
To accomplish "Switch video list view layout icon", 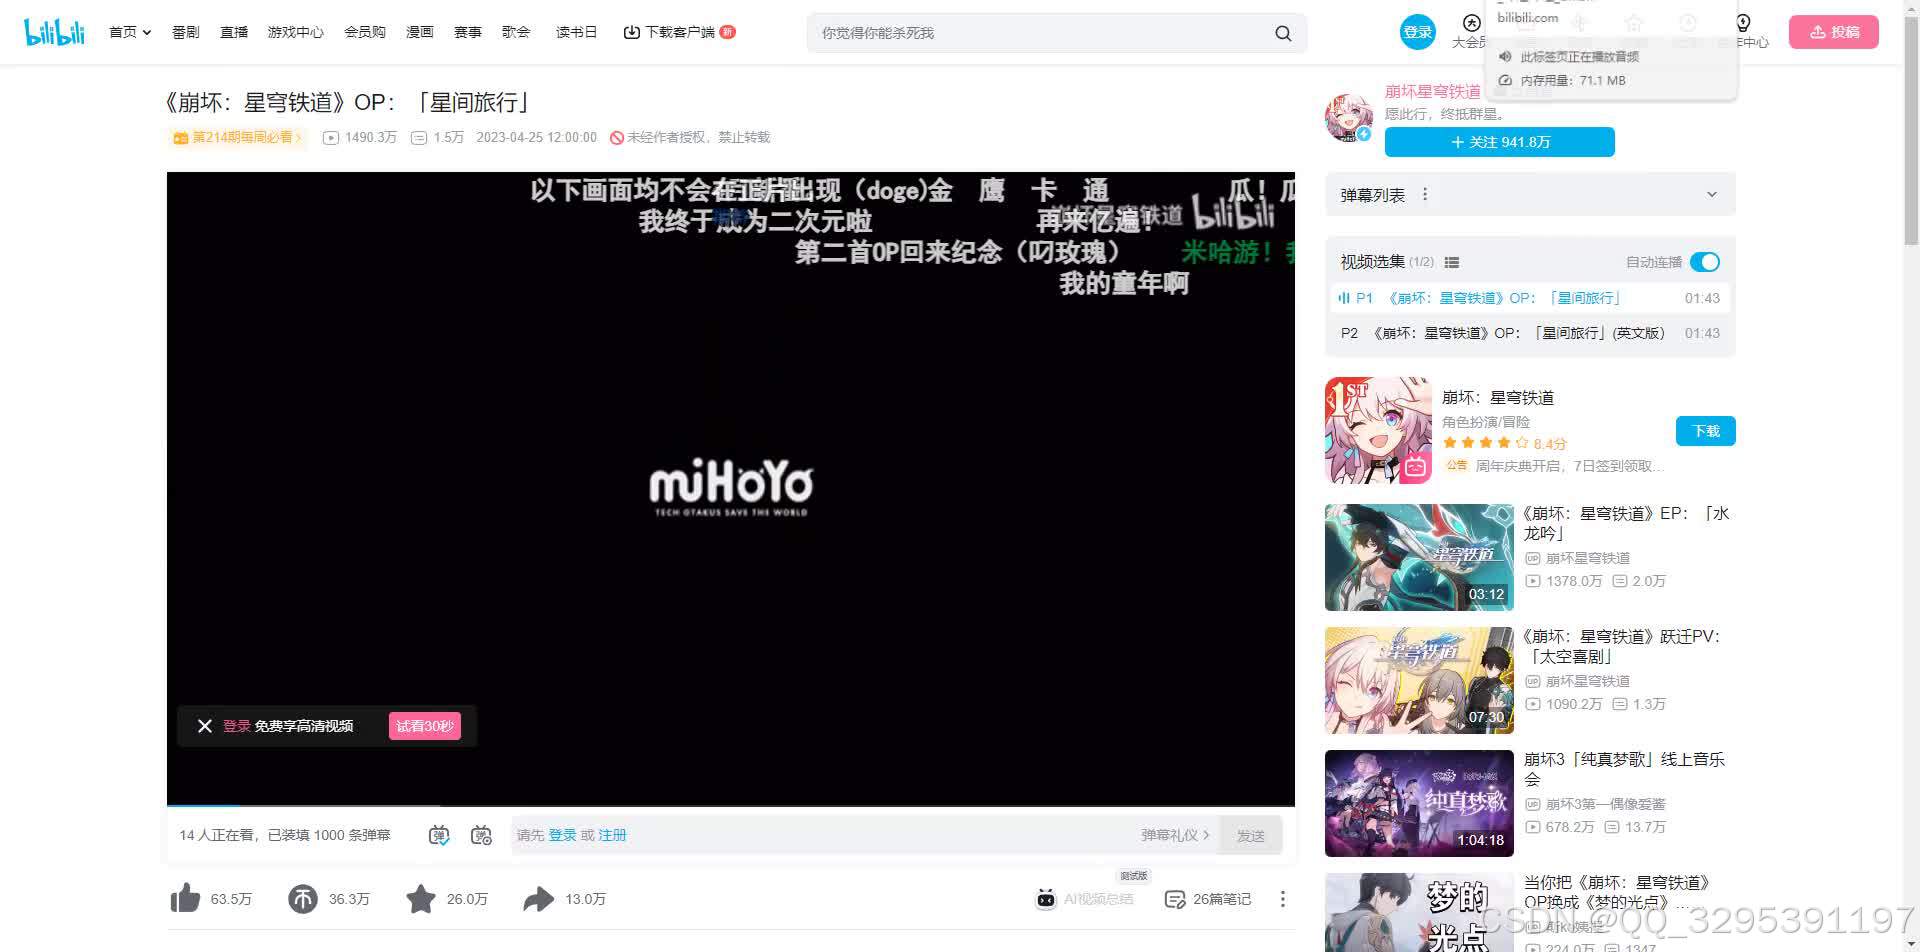I will pyautogui.click(x=1452, y=262).
